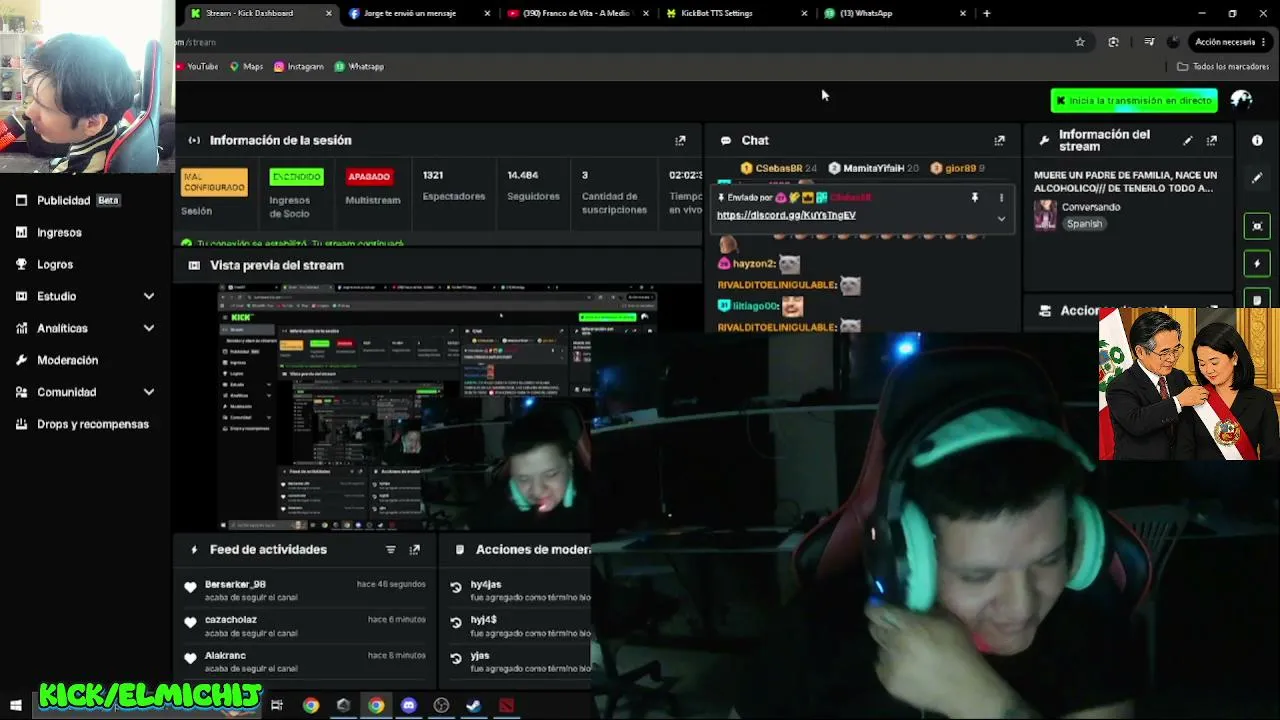Click the green lightning bolt icon

point(1257,264)
